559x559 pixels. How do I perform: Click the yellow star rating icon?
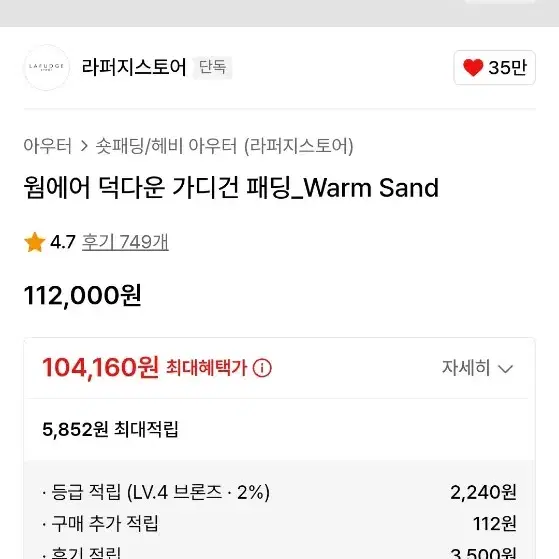[35, 242]
